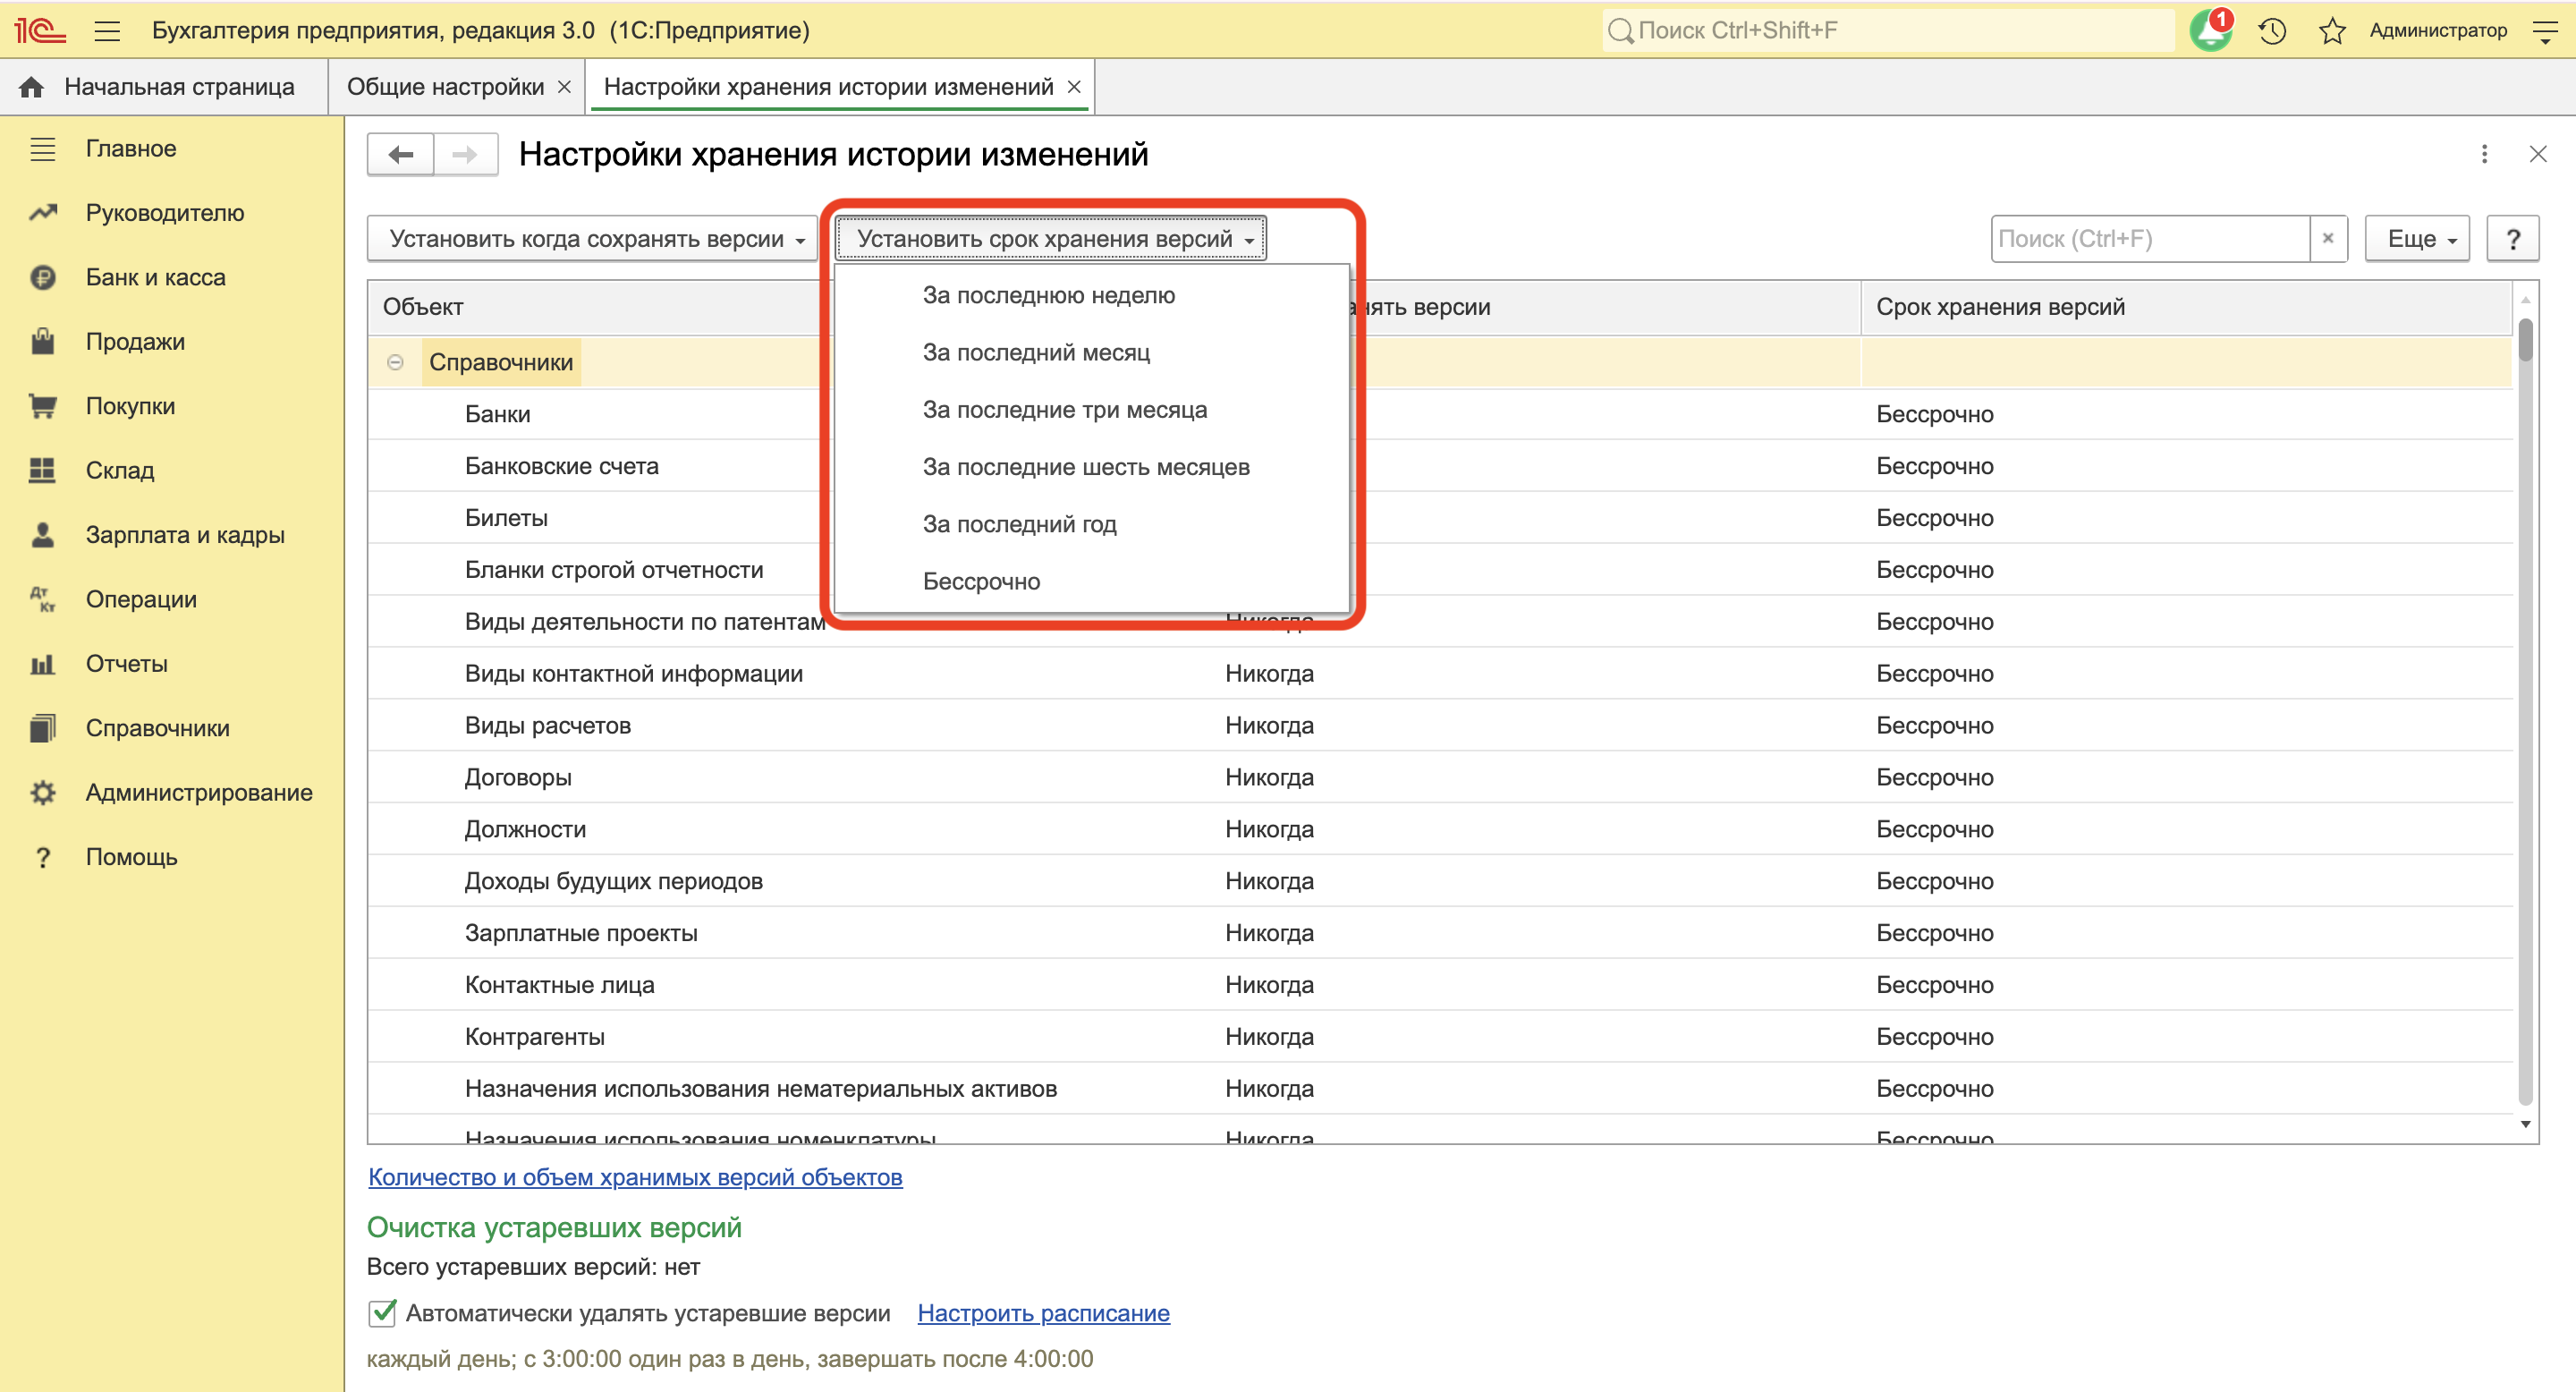
Task: Click Настроить расписание link
Action: [x=1043, y=1312]
